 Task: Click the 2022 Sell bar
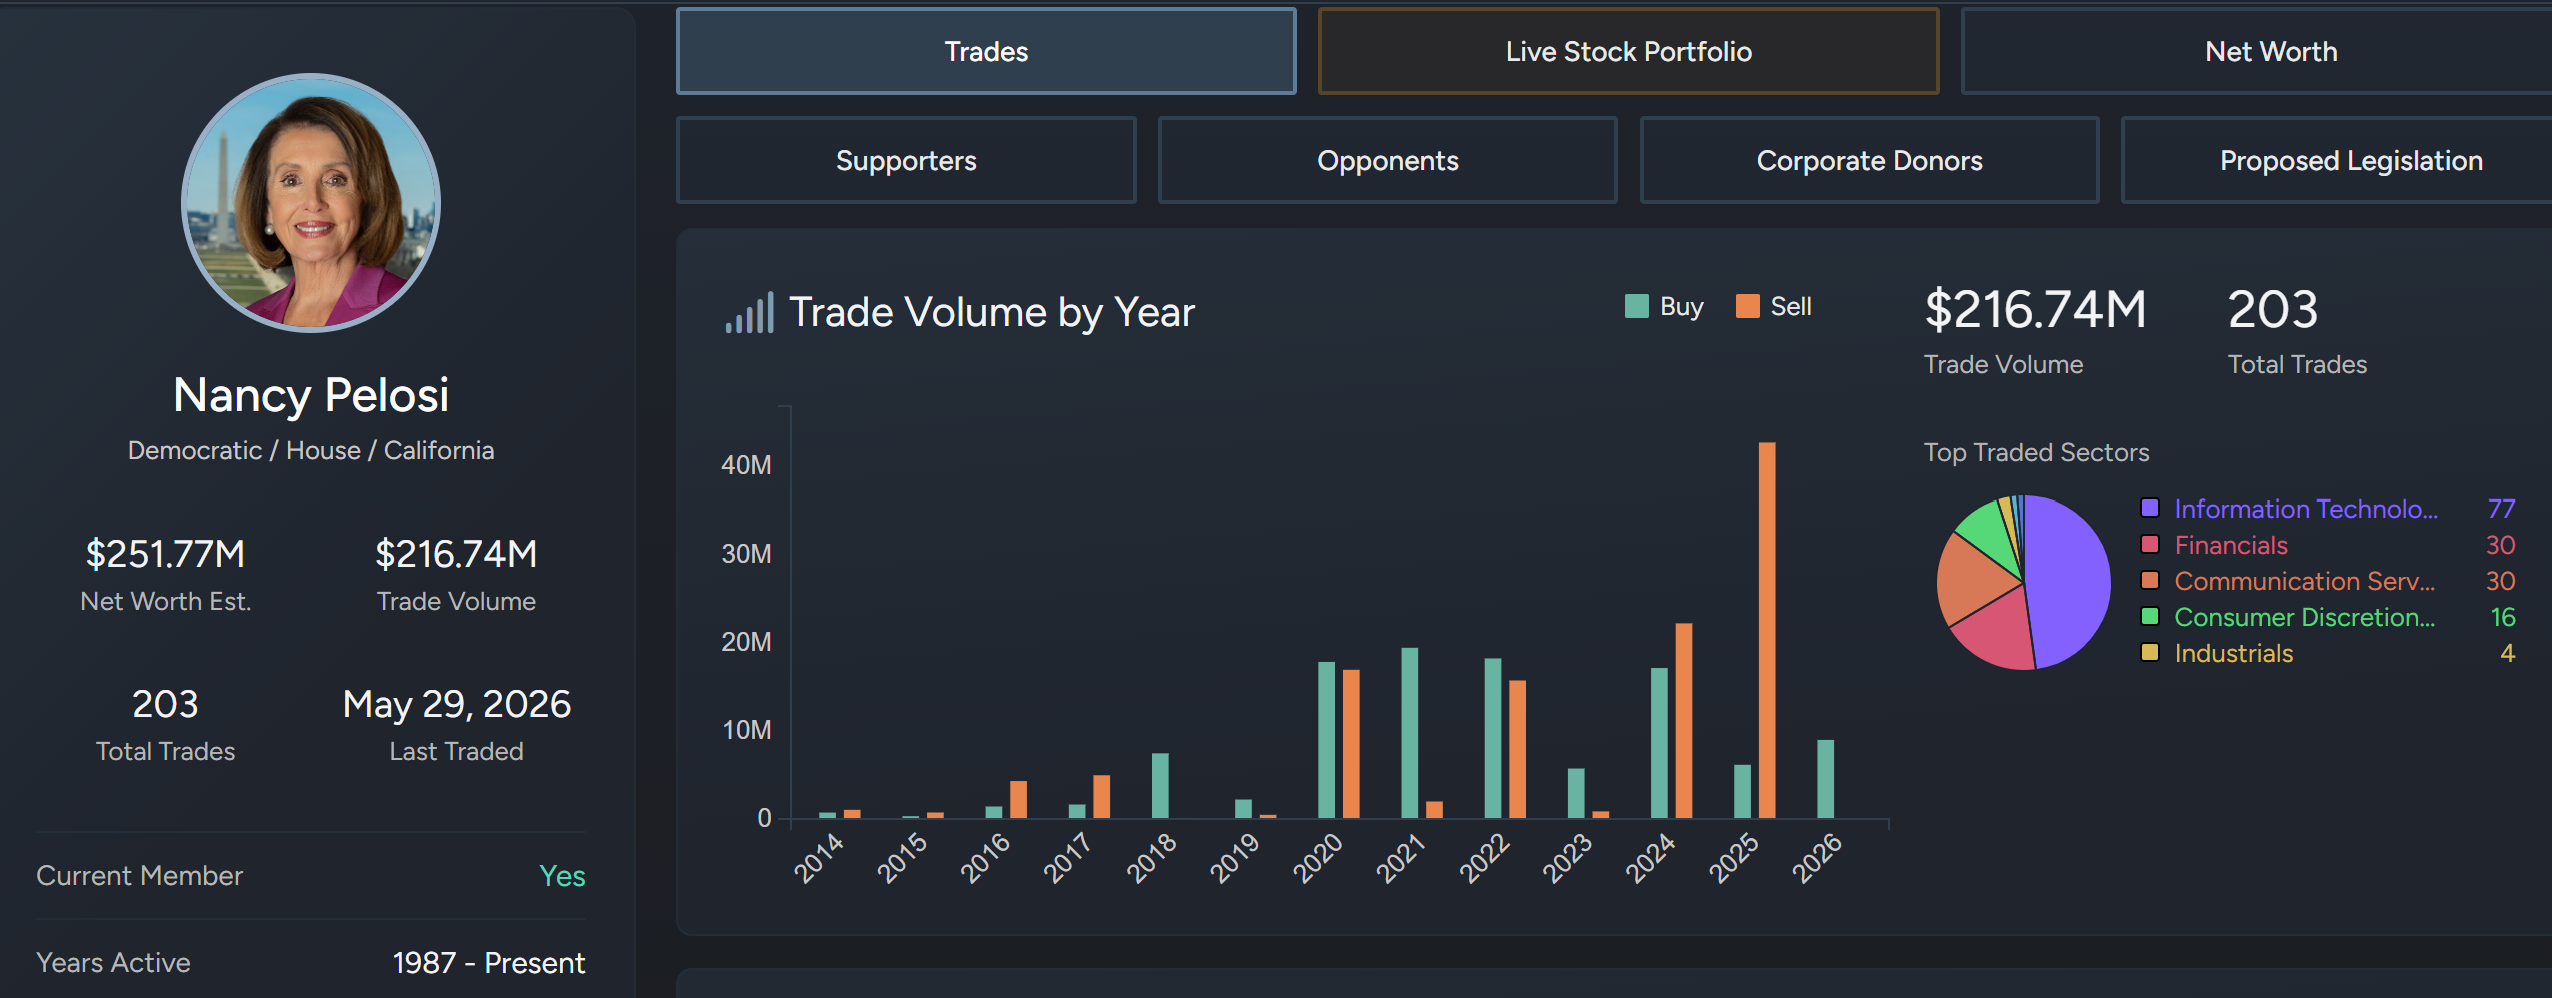tap(1517, 749)
